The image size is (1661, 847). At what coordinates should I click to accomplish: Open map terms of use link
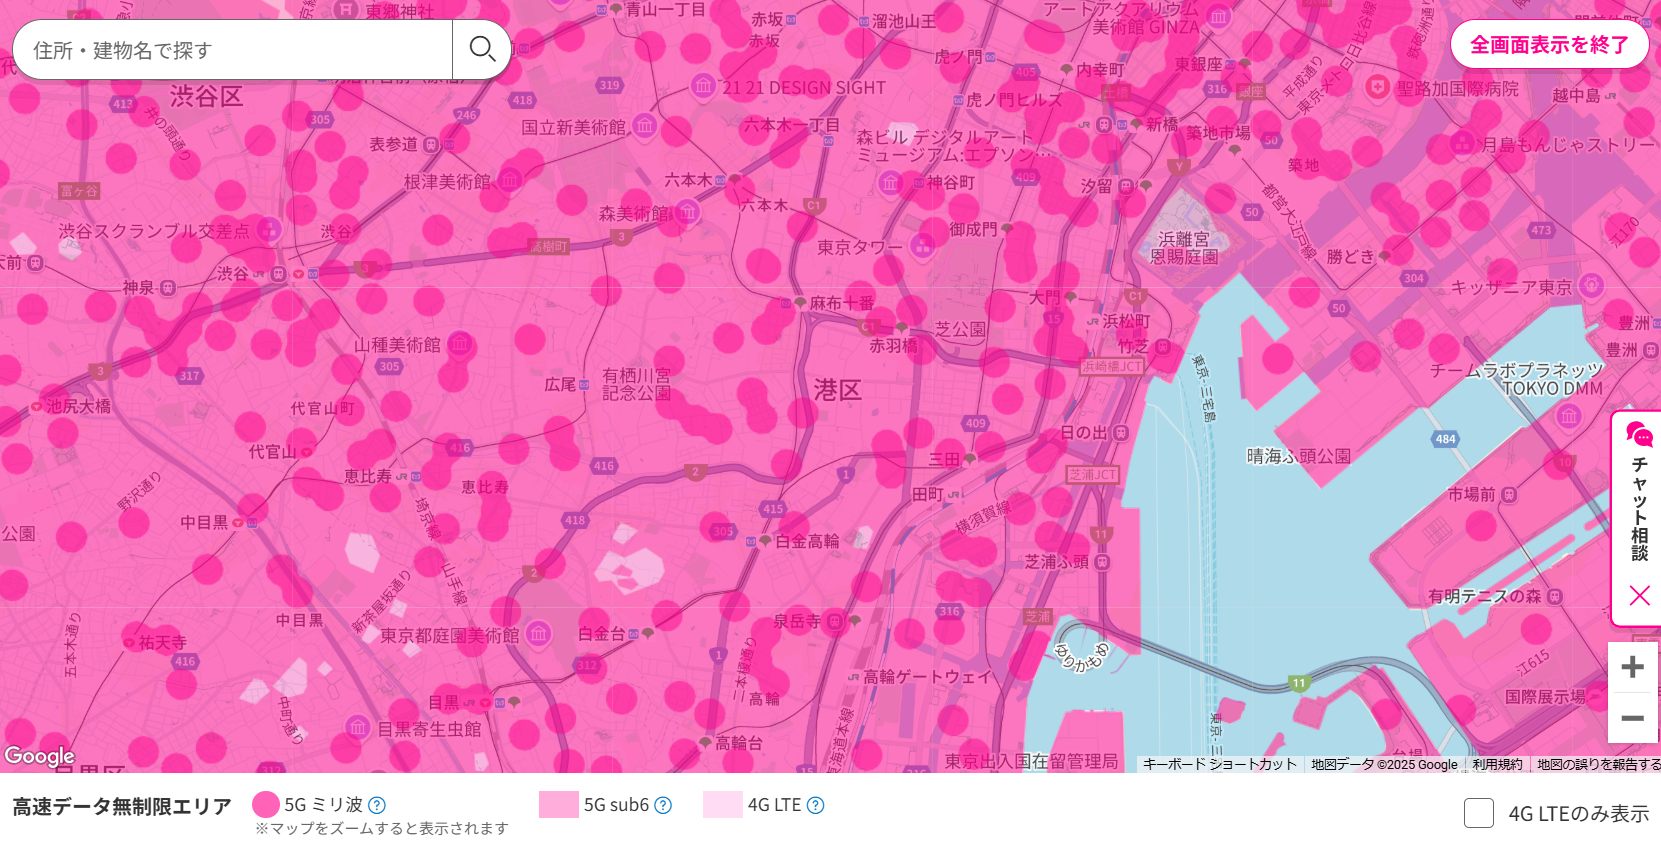click(x=1497, y=764)
